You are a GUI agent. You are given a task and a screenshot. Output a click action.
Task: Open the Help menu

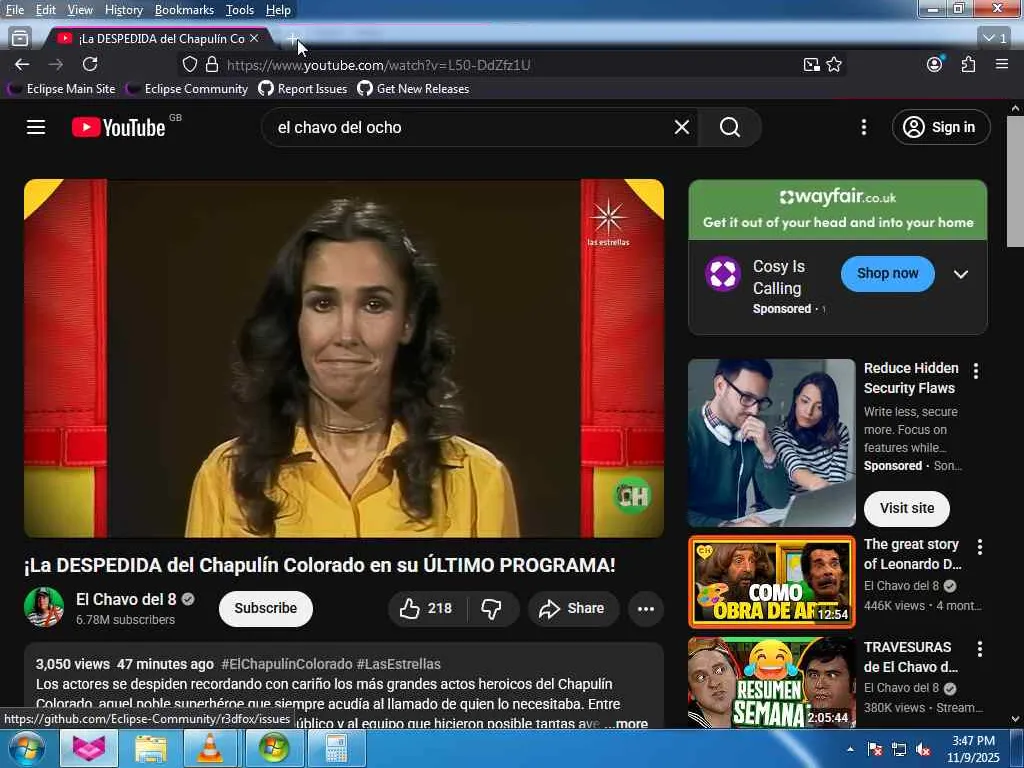(x=278, y=10)
